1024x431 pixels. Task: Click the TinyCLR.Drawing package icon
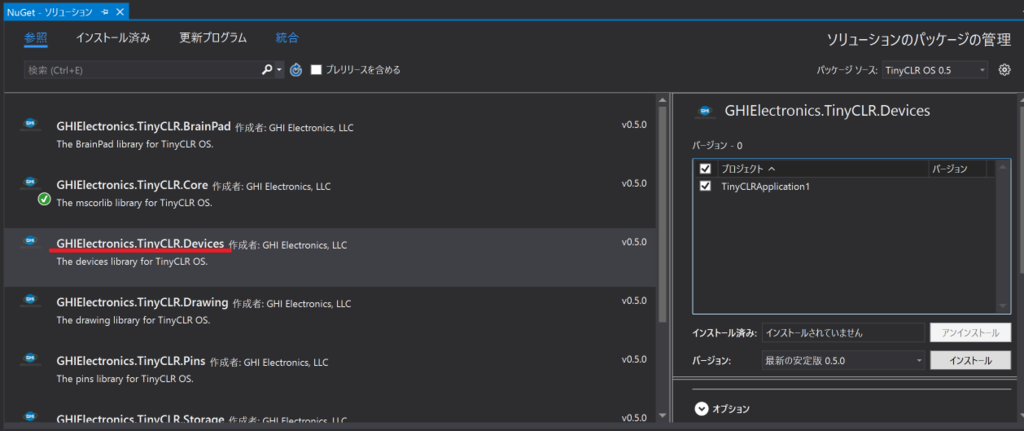(29, 300)
